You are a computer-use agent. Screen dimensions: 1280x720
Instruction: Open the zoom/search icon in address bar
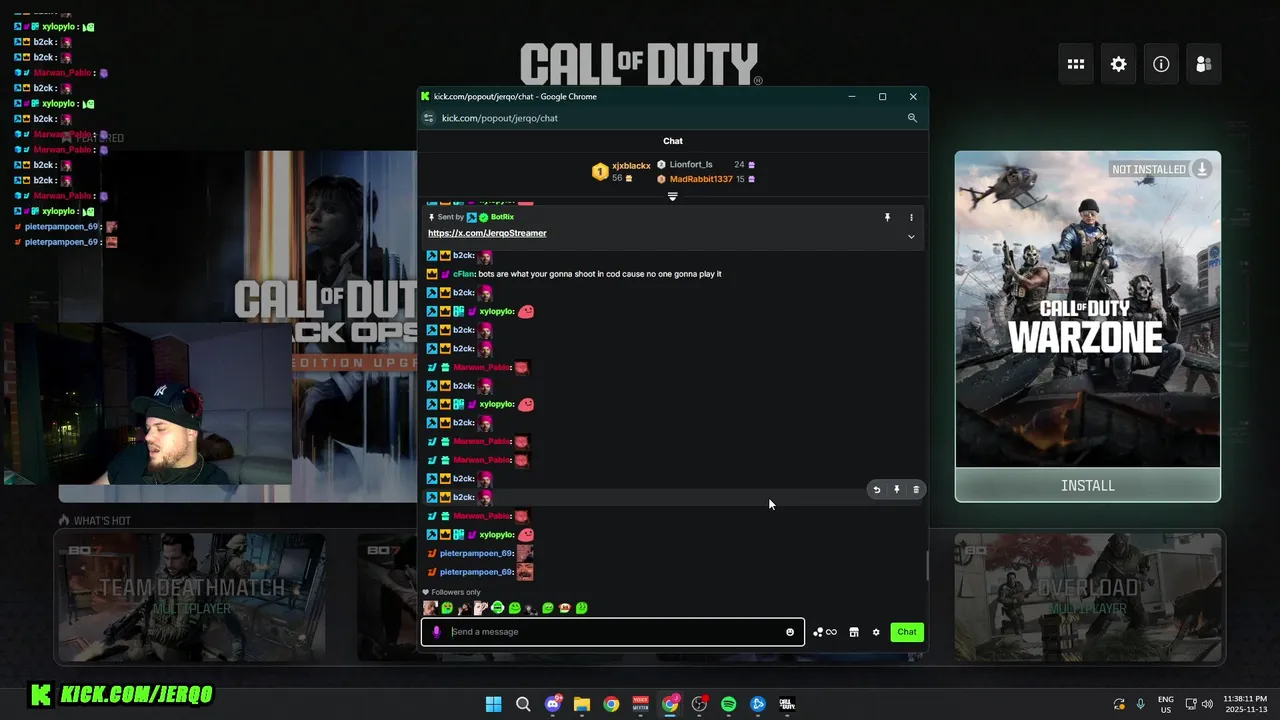click(x=912, y=118)
